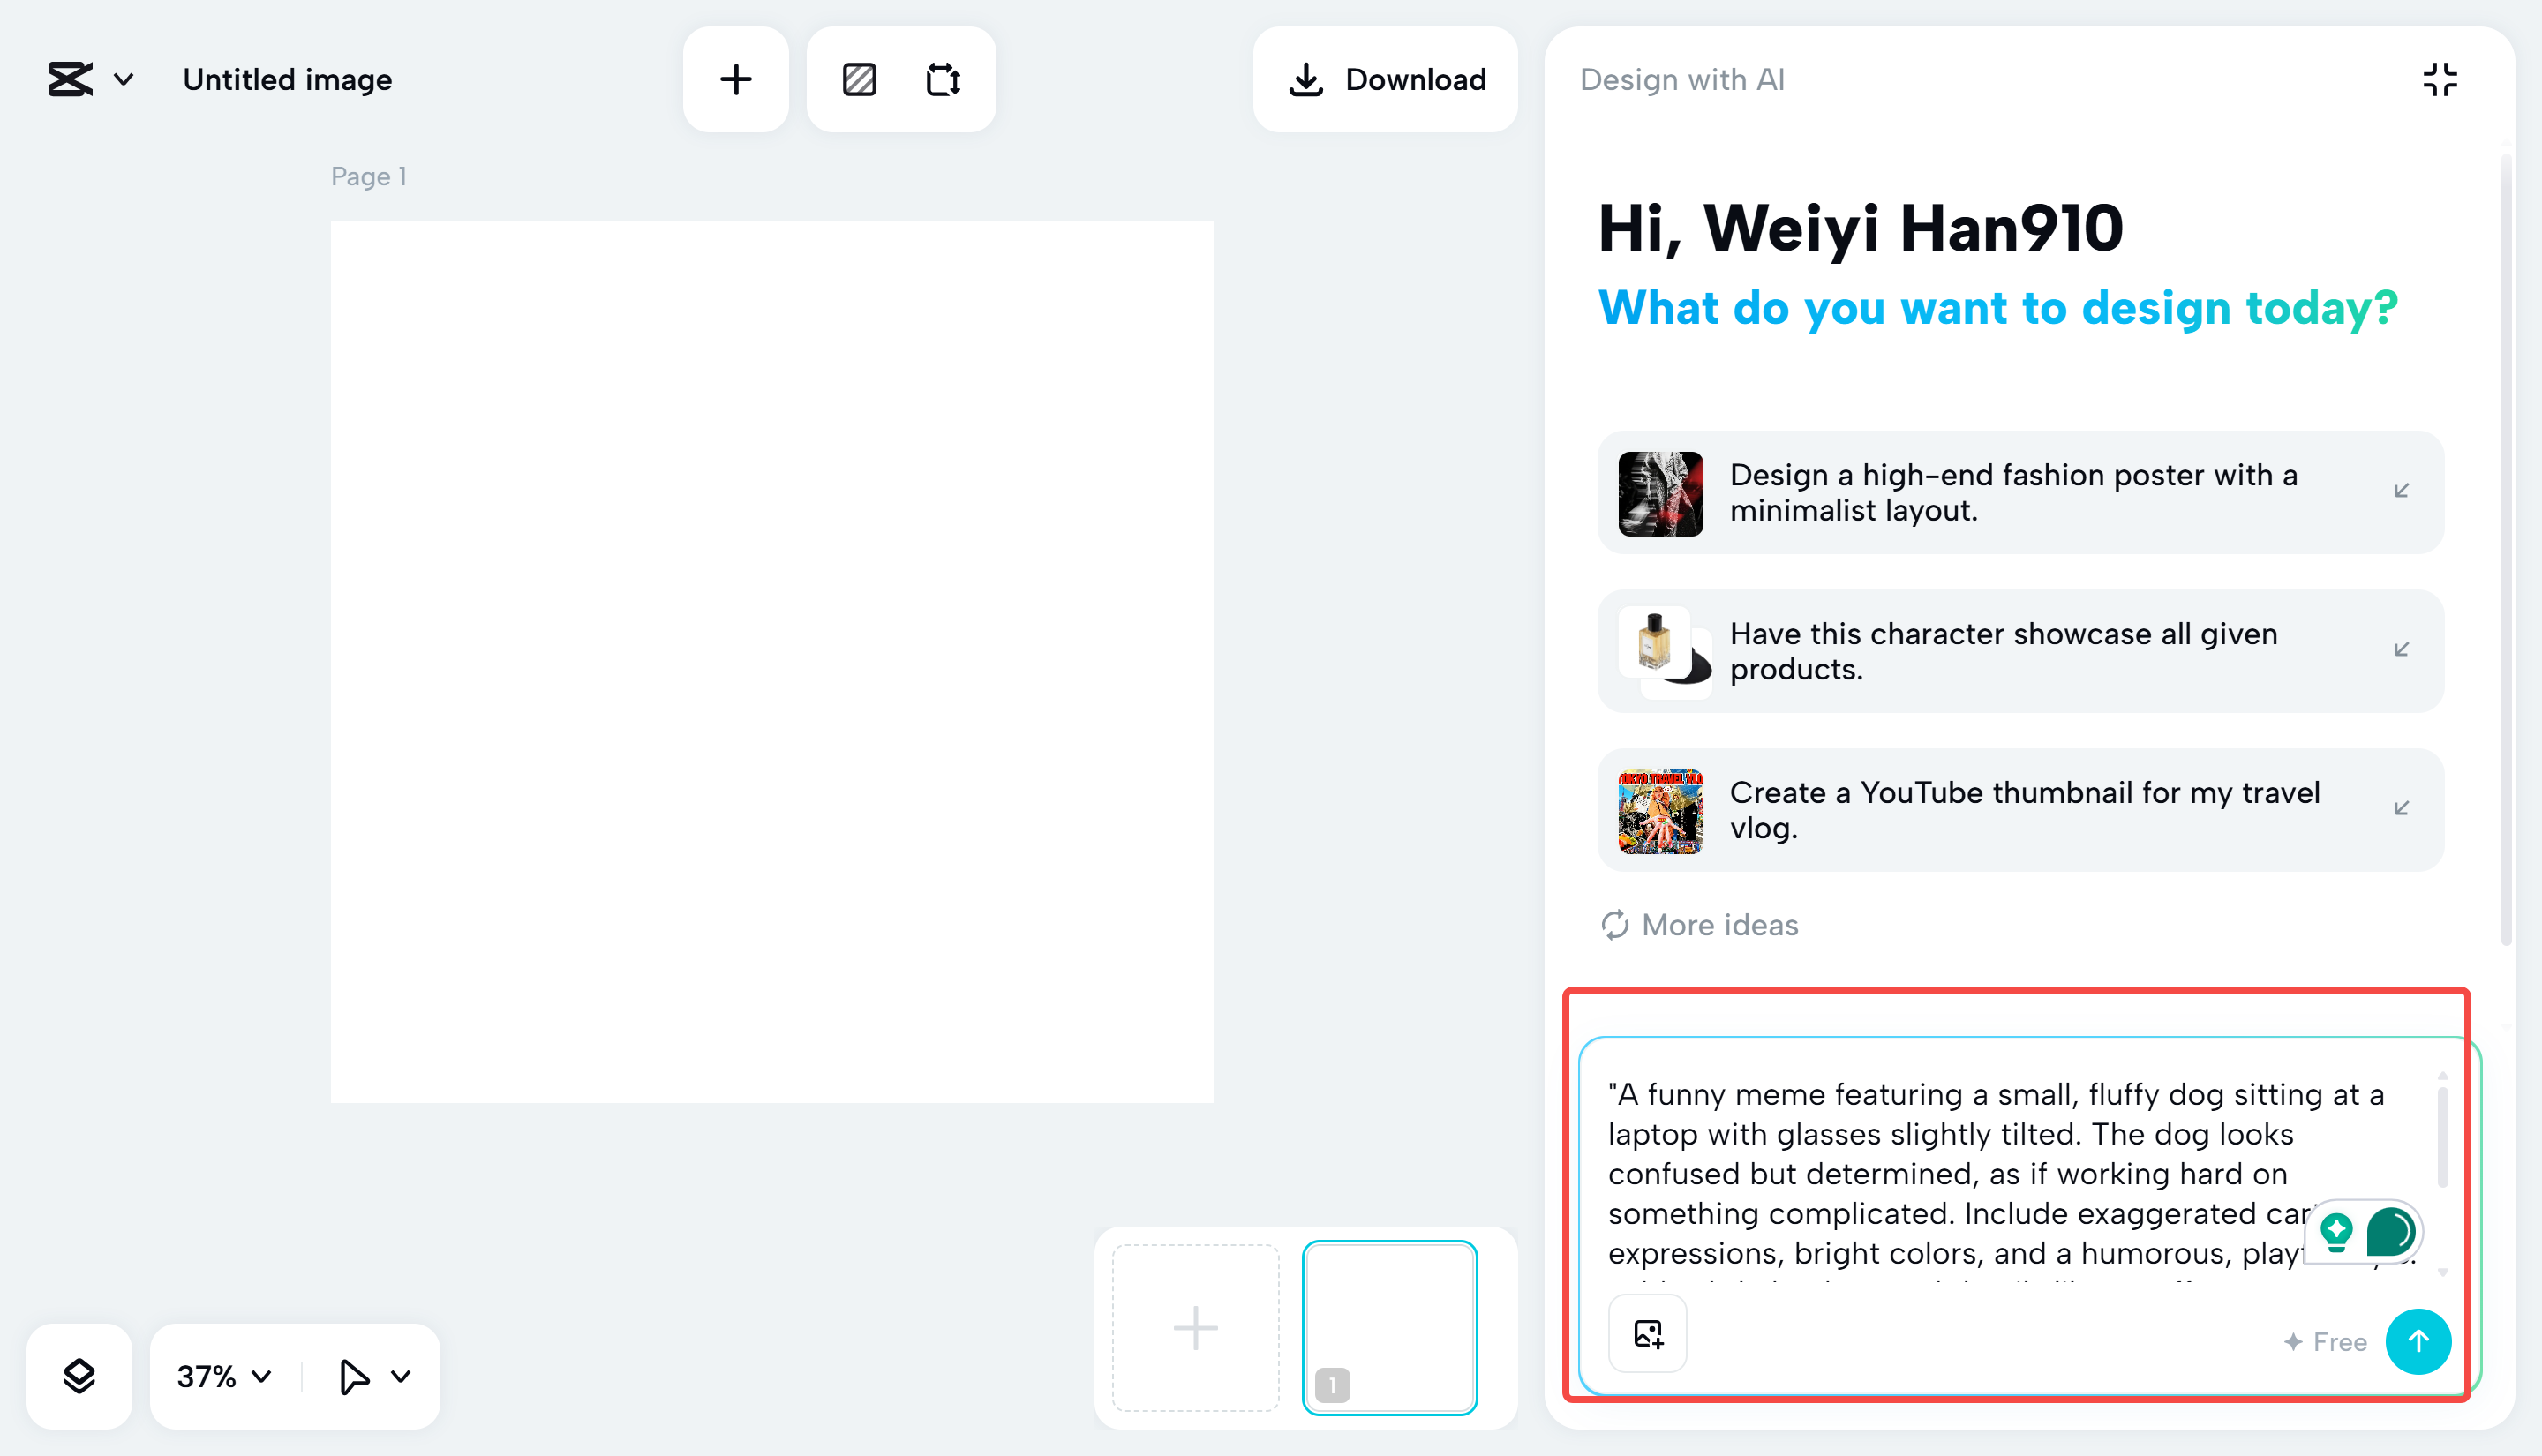Viewport: 2542px width, 1456px height.
Task: Click the green lightbulb assistant icon
Action: tap(2336, 1231)
